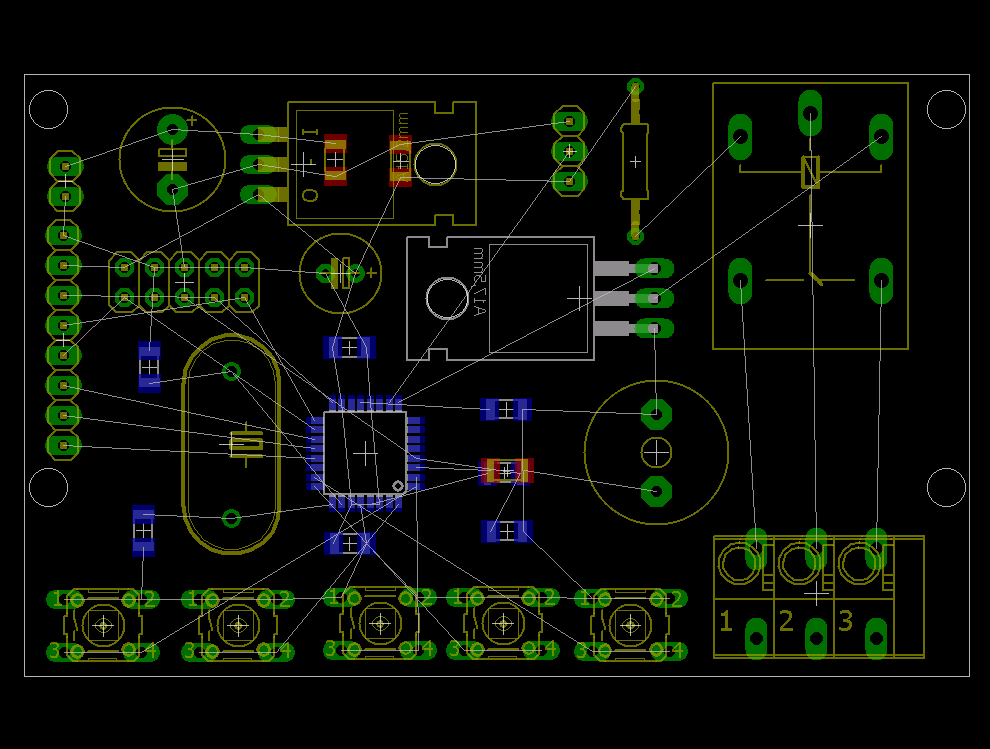Image resolution: width=990 pixels, height=749 pixels.
Task: Click the third screw circle of the terminal block
Action: (x=859, y=562)
